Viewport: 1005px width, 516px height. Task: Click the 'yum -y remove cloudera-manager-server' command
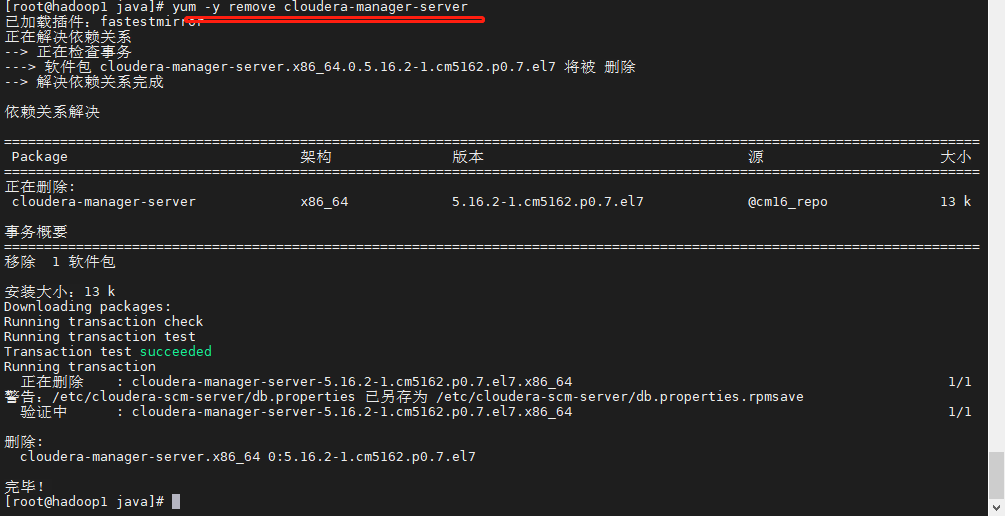coord(320,7)
